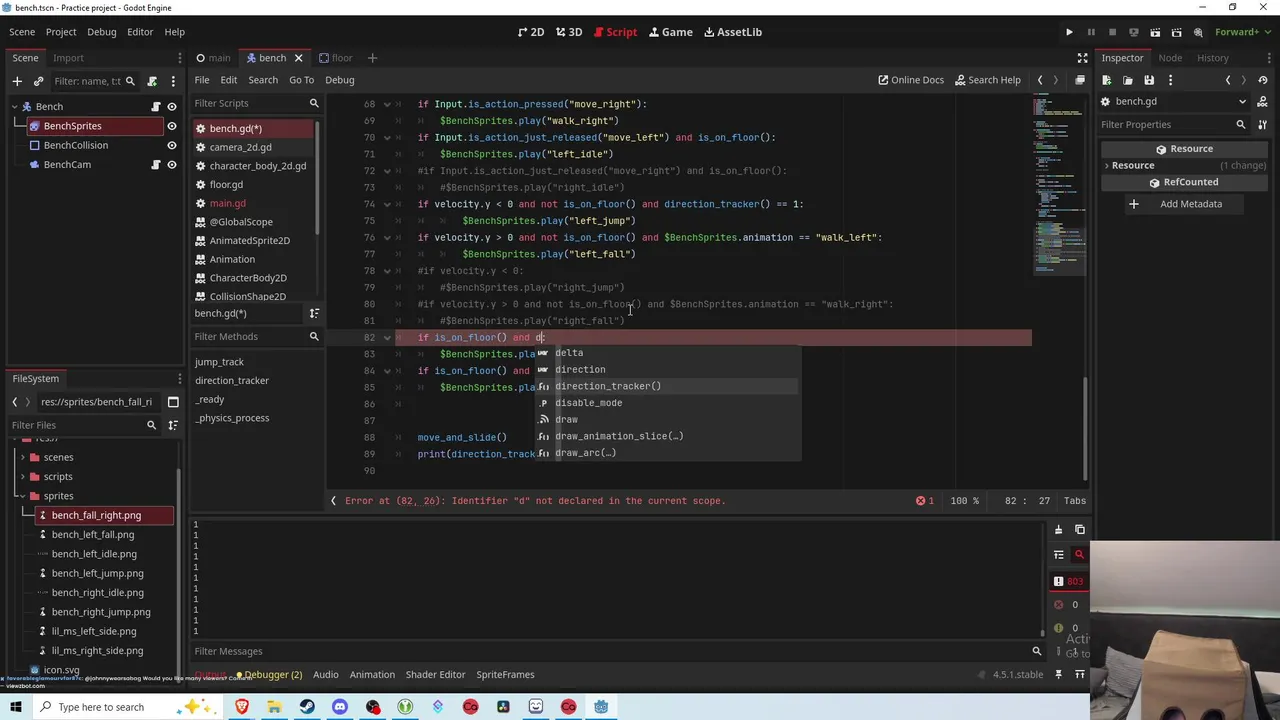The height and width of the screenshot is (720, 1280).
Task: Toggle visibility of Bench node
Action: tap(172, 107)
